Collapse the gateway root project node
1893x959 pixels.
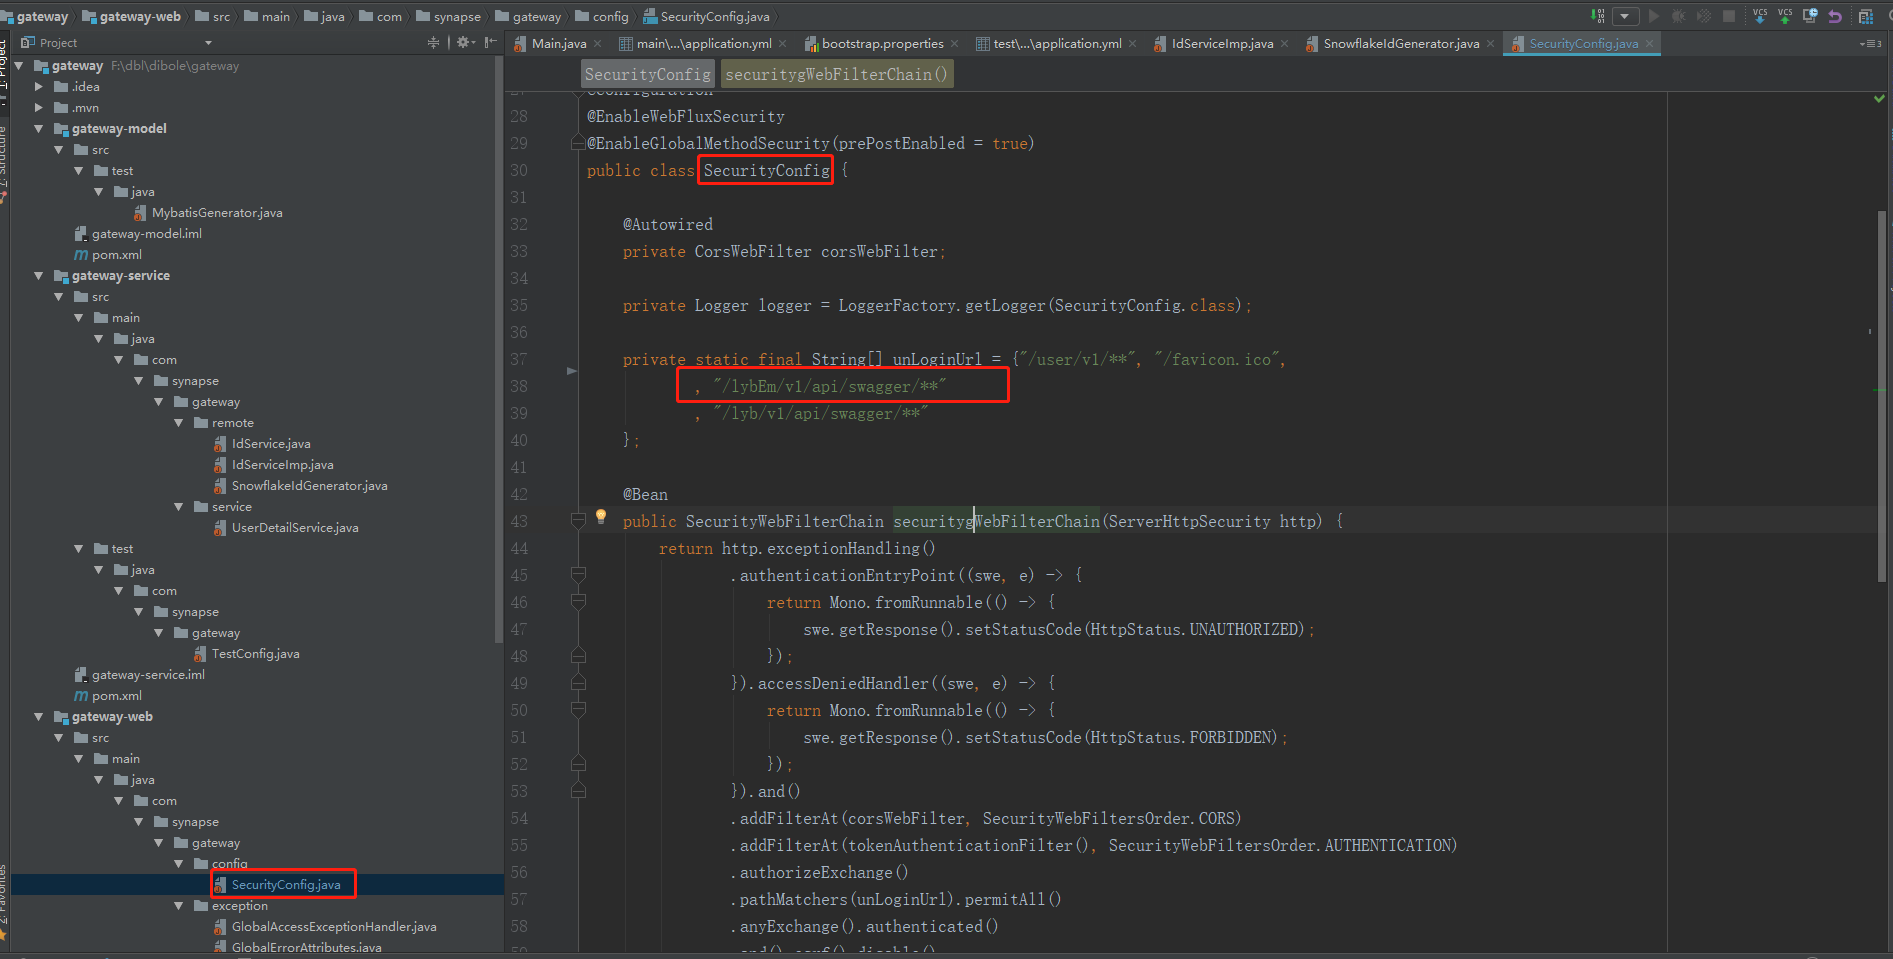(18, 65)
